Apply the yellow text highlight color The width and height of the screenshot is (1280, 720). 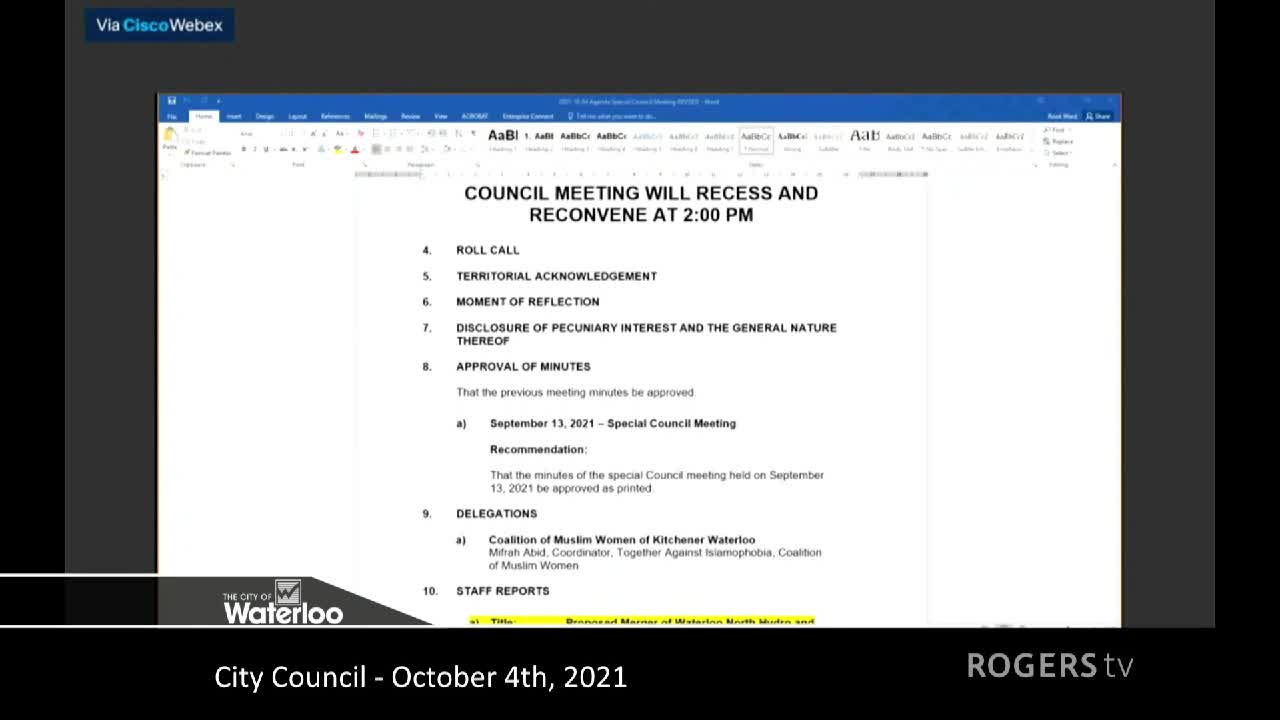[338, 149]
